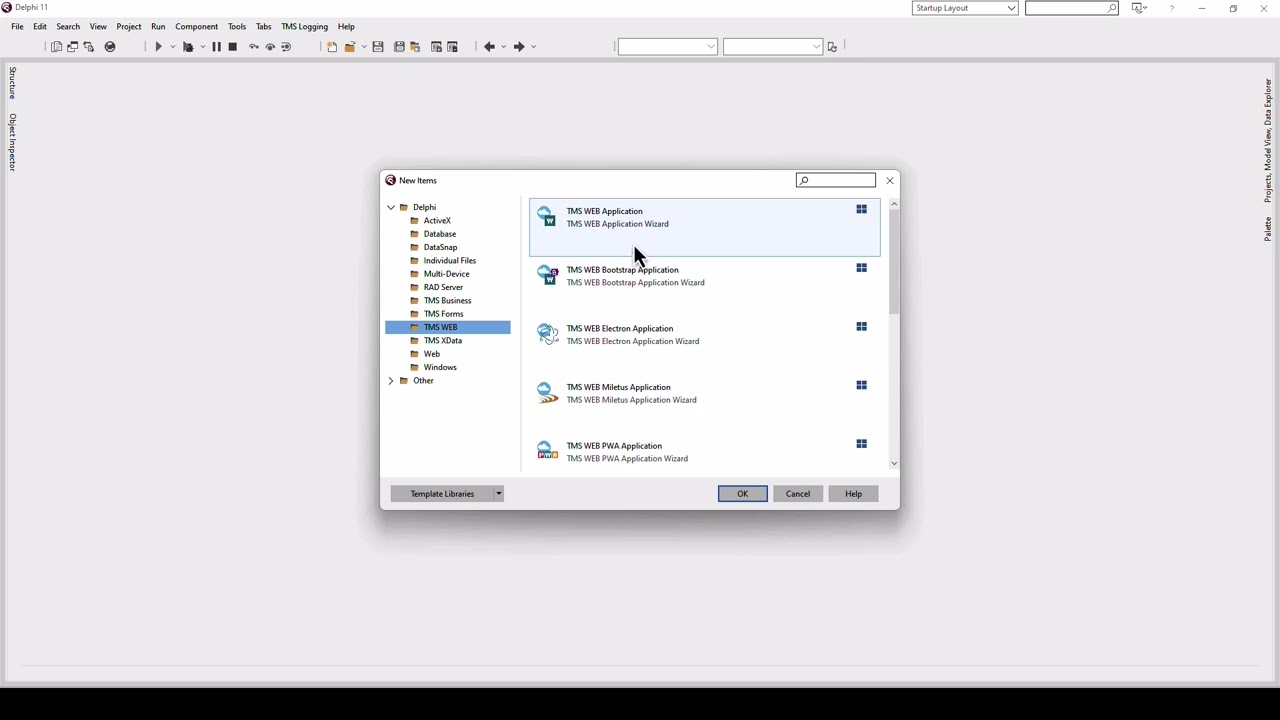Image resolution: width=1280 pixels, height=720 pixels.
Task: Open the Structure side panel tab
Action: point(12,83)
